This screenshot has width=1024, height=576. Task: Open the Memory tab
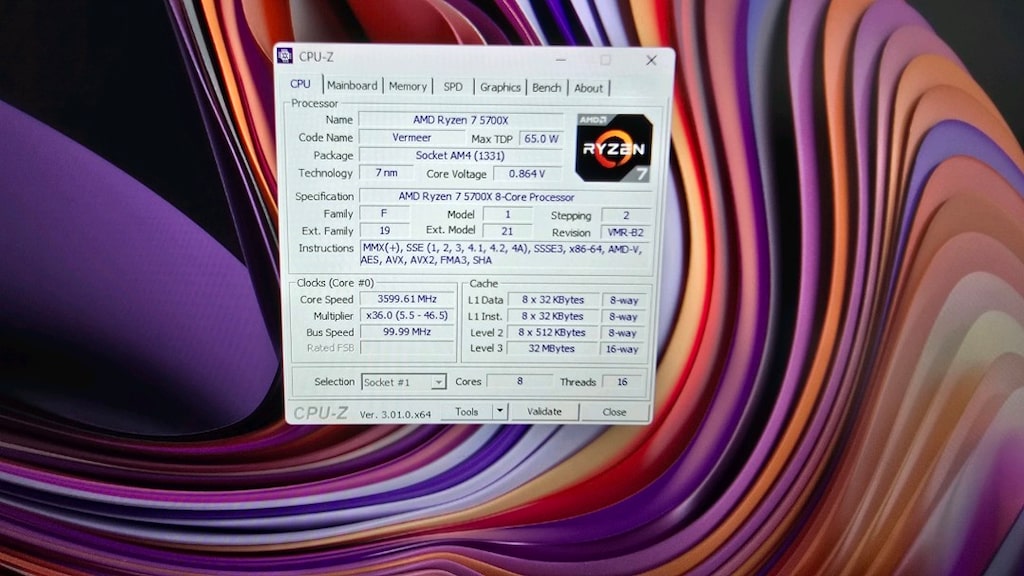[x=408, y=86]
